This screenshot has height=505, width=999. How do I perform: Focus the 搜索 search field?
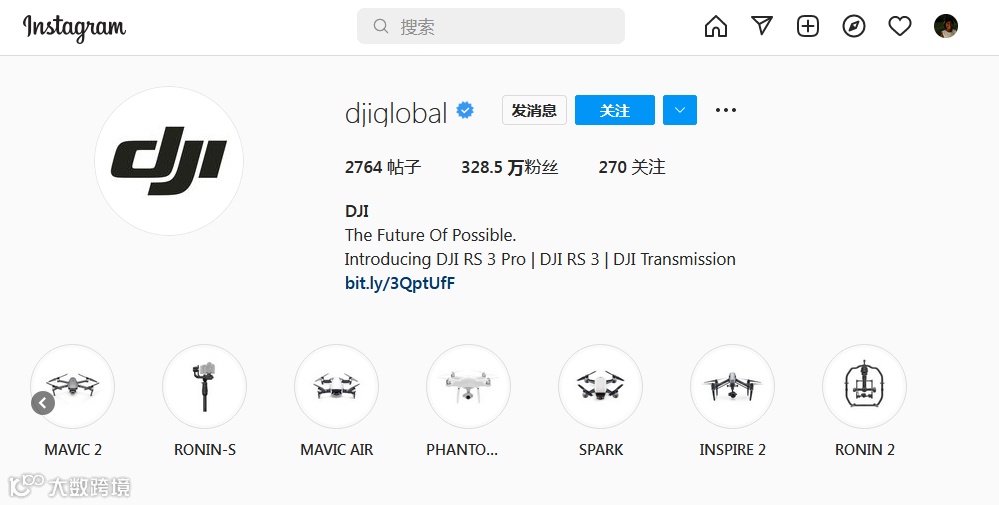491,26
